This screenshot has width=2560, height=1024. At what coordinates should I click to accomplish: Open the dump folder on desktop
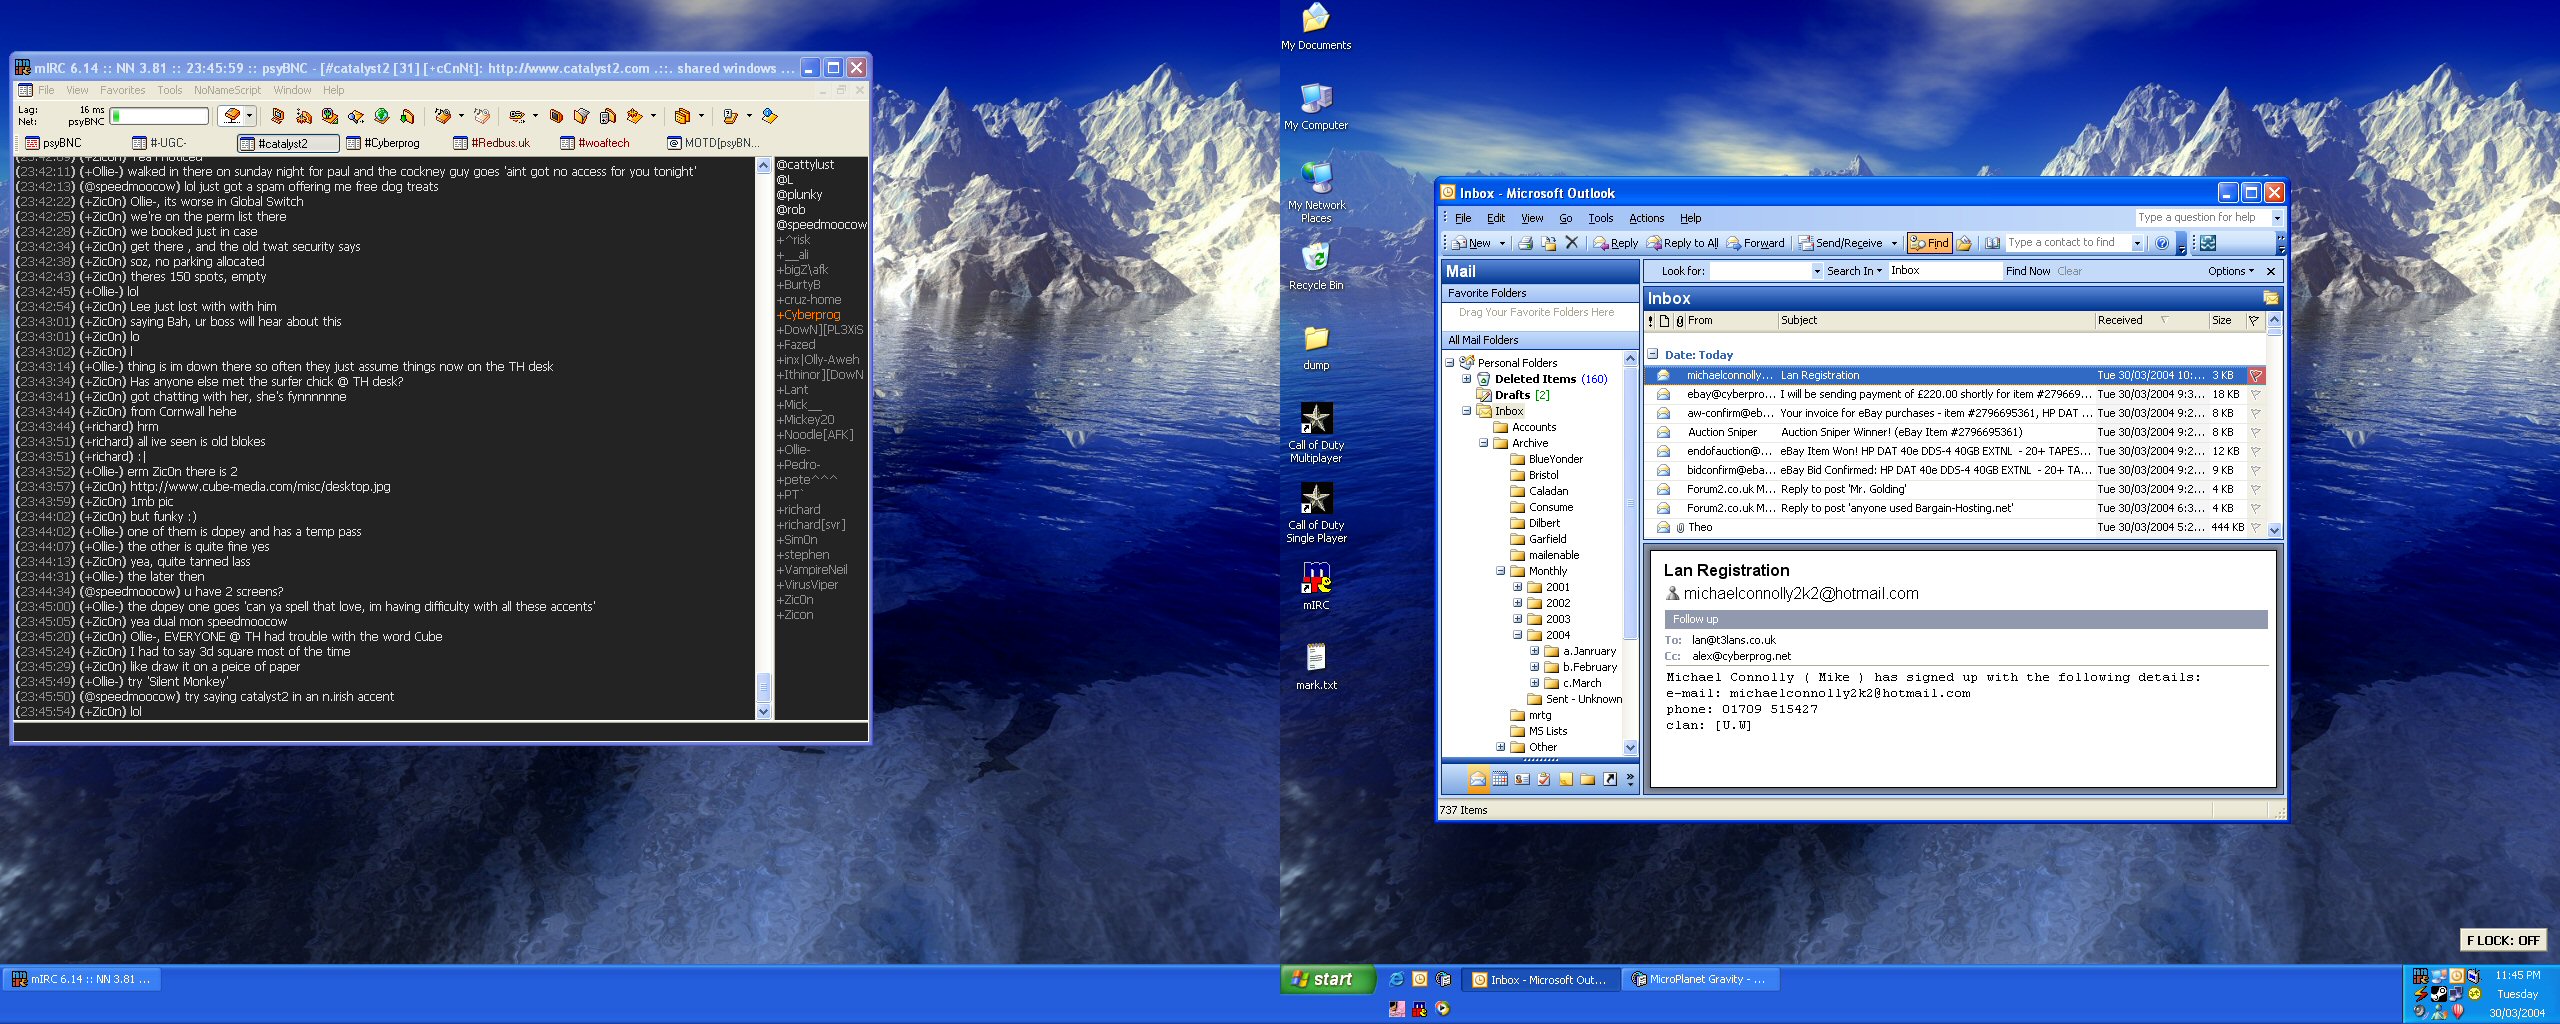tap(1316, 347)
